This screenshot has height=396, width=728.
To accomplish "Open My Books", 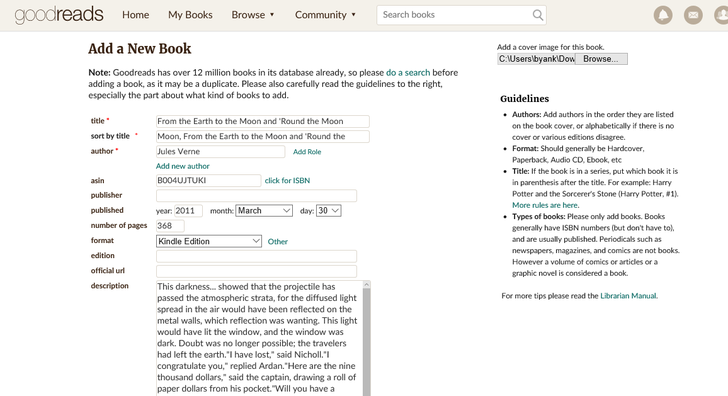I will pyautogui.click(x=190, y=15).
